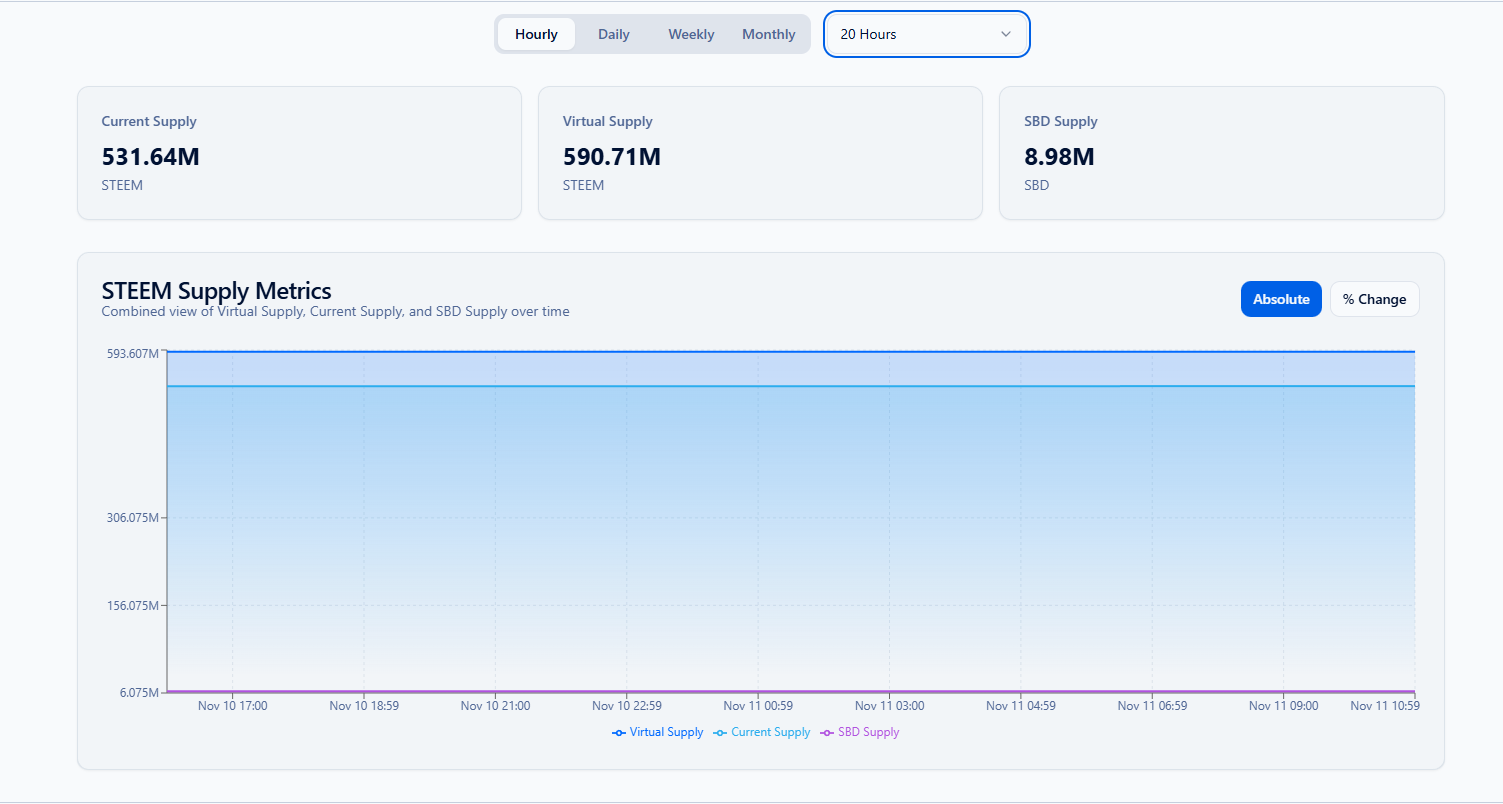1503x804 pixels.
Task: Click the Nov 11 03:00 axis label
Action: pos(890,706)
